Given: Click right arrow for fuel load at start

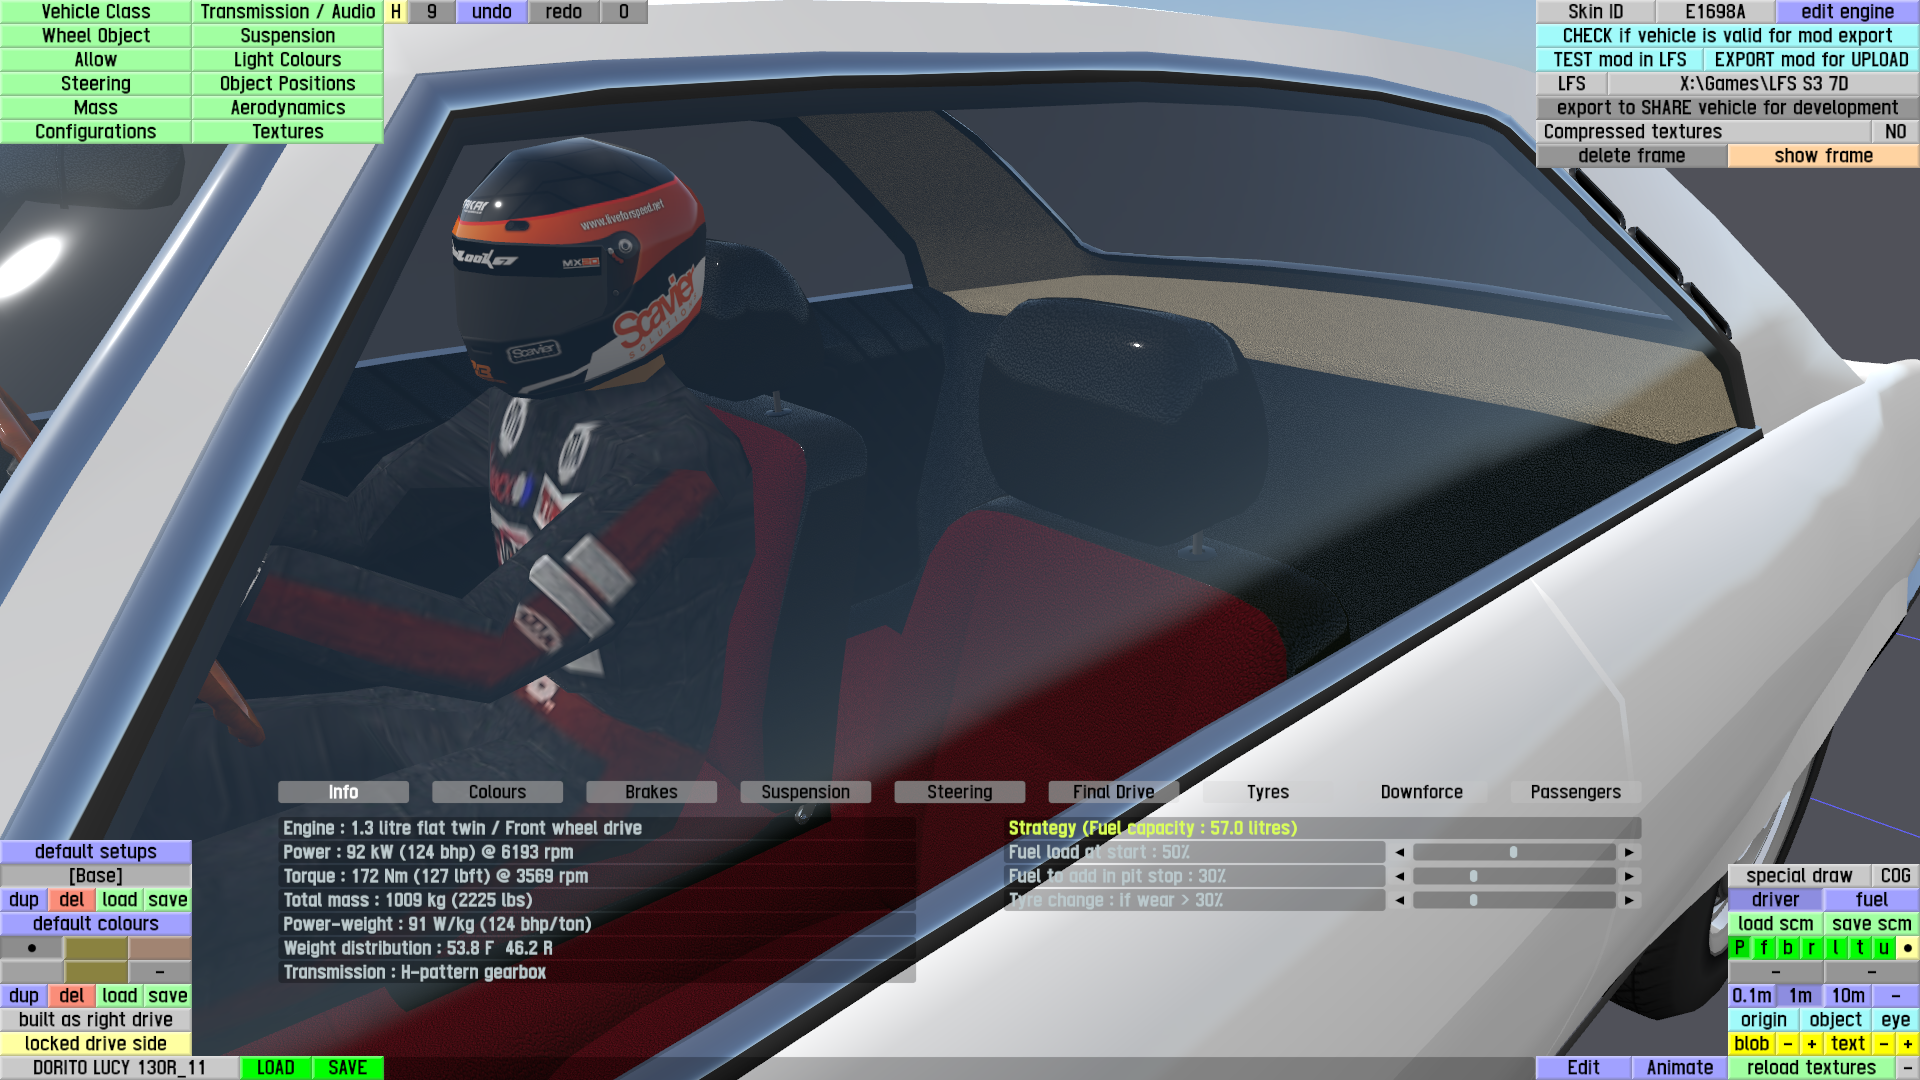Looking at the screenshot, I should pyautogui.click(x=1629, y=852).
